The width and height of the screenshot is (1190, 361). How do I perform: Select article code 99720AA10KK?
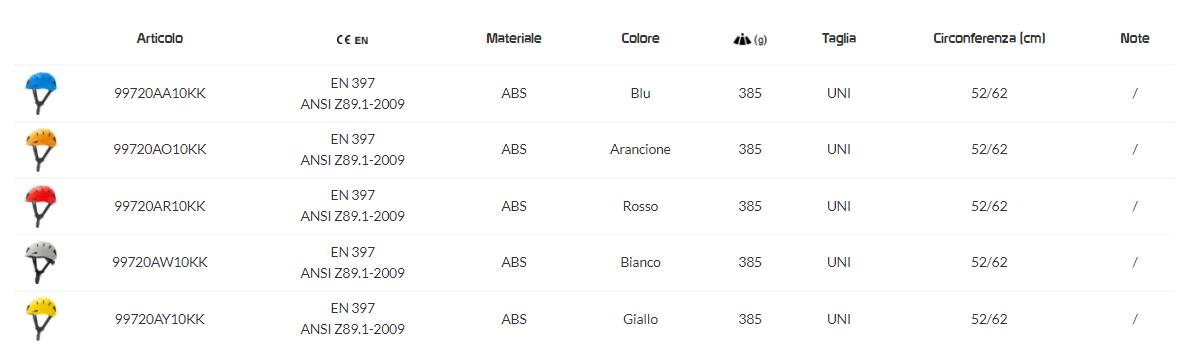[x=159, y=93]
